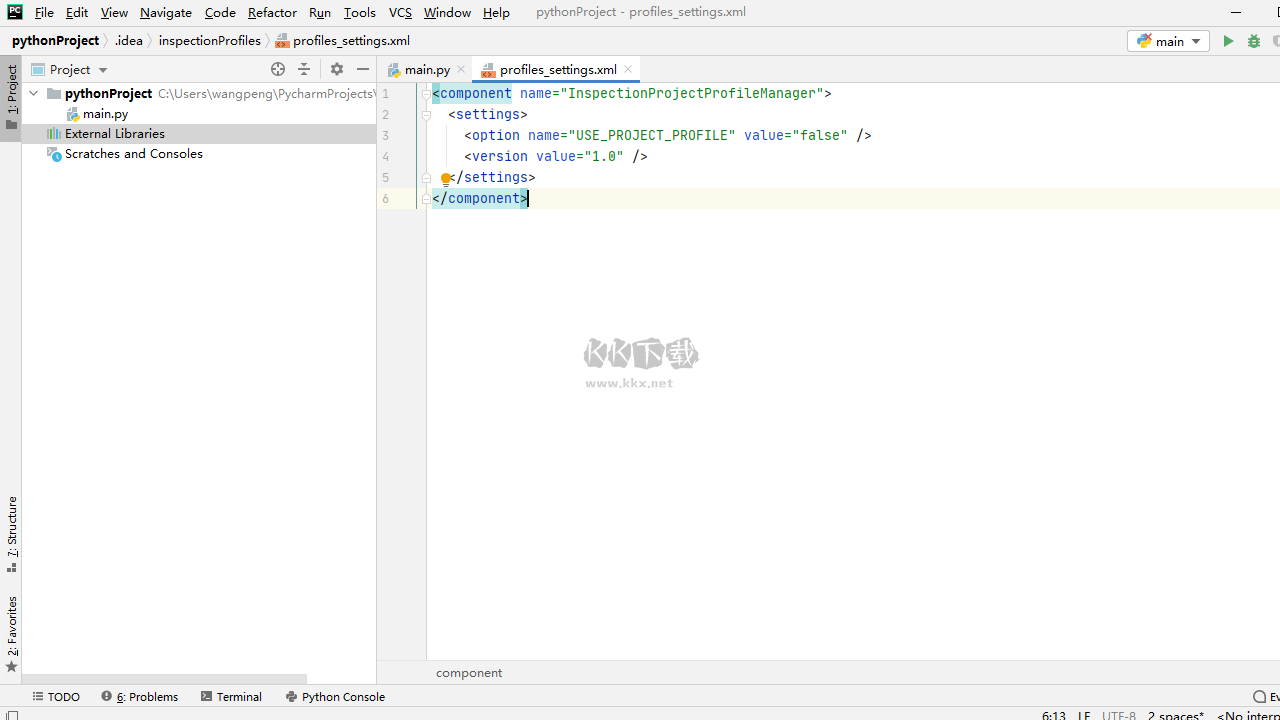
Task: Open the main run configuration dropdown
Action: tap(1168, 41)
